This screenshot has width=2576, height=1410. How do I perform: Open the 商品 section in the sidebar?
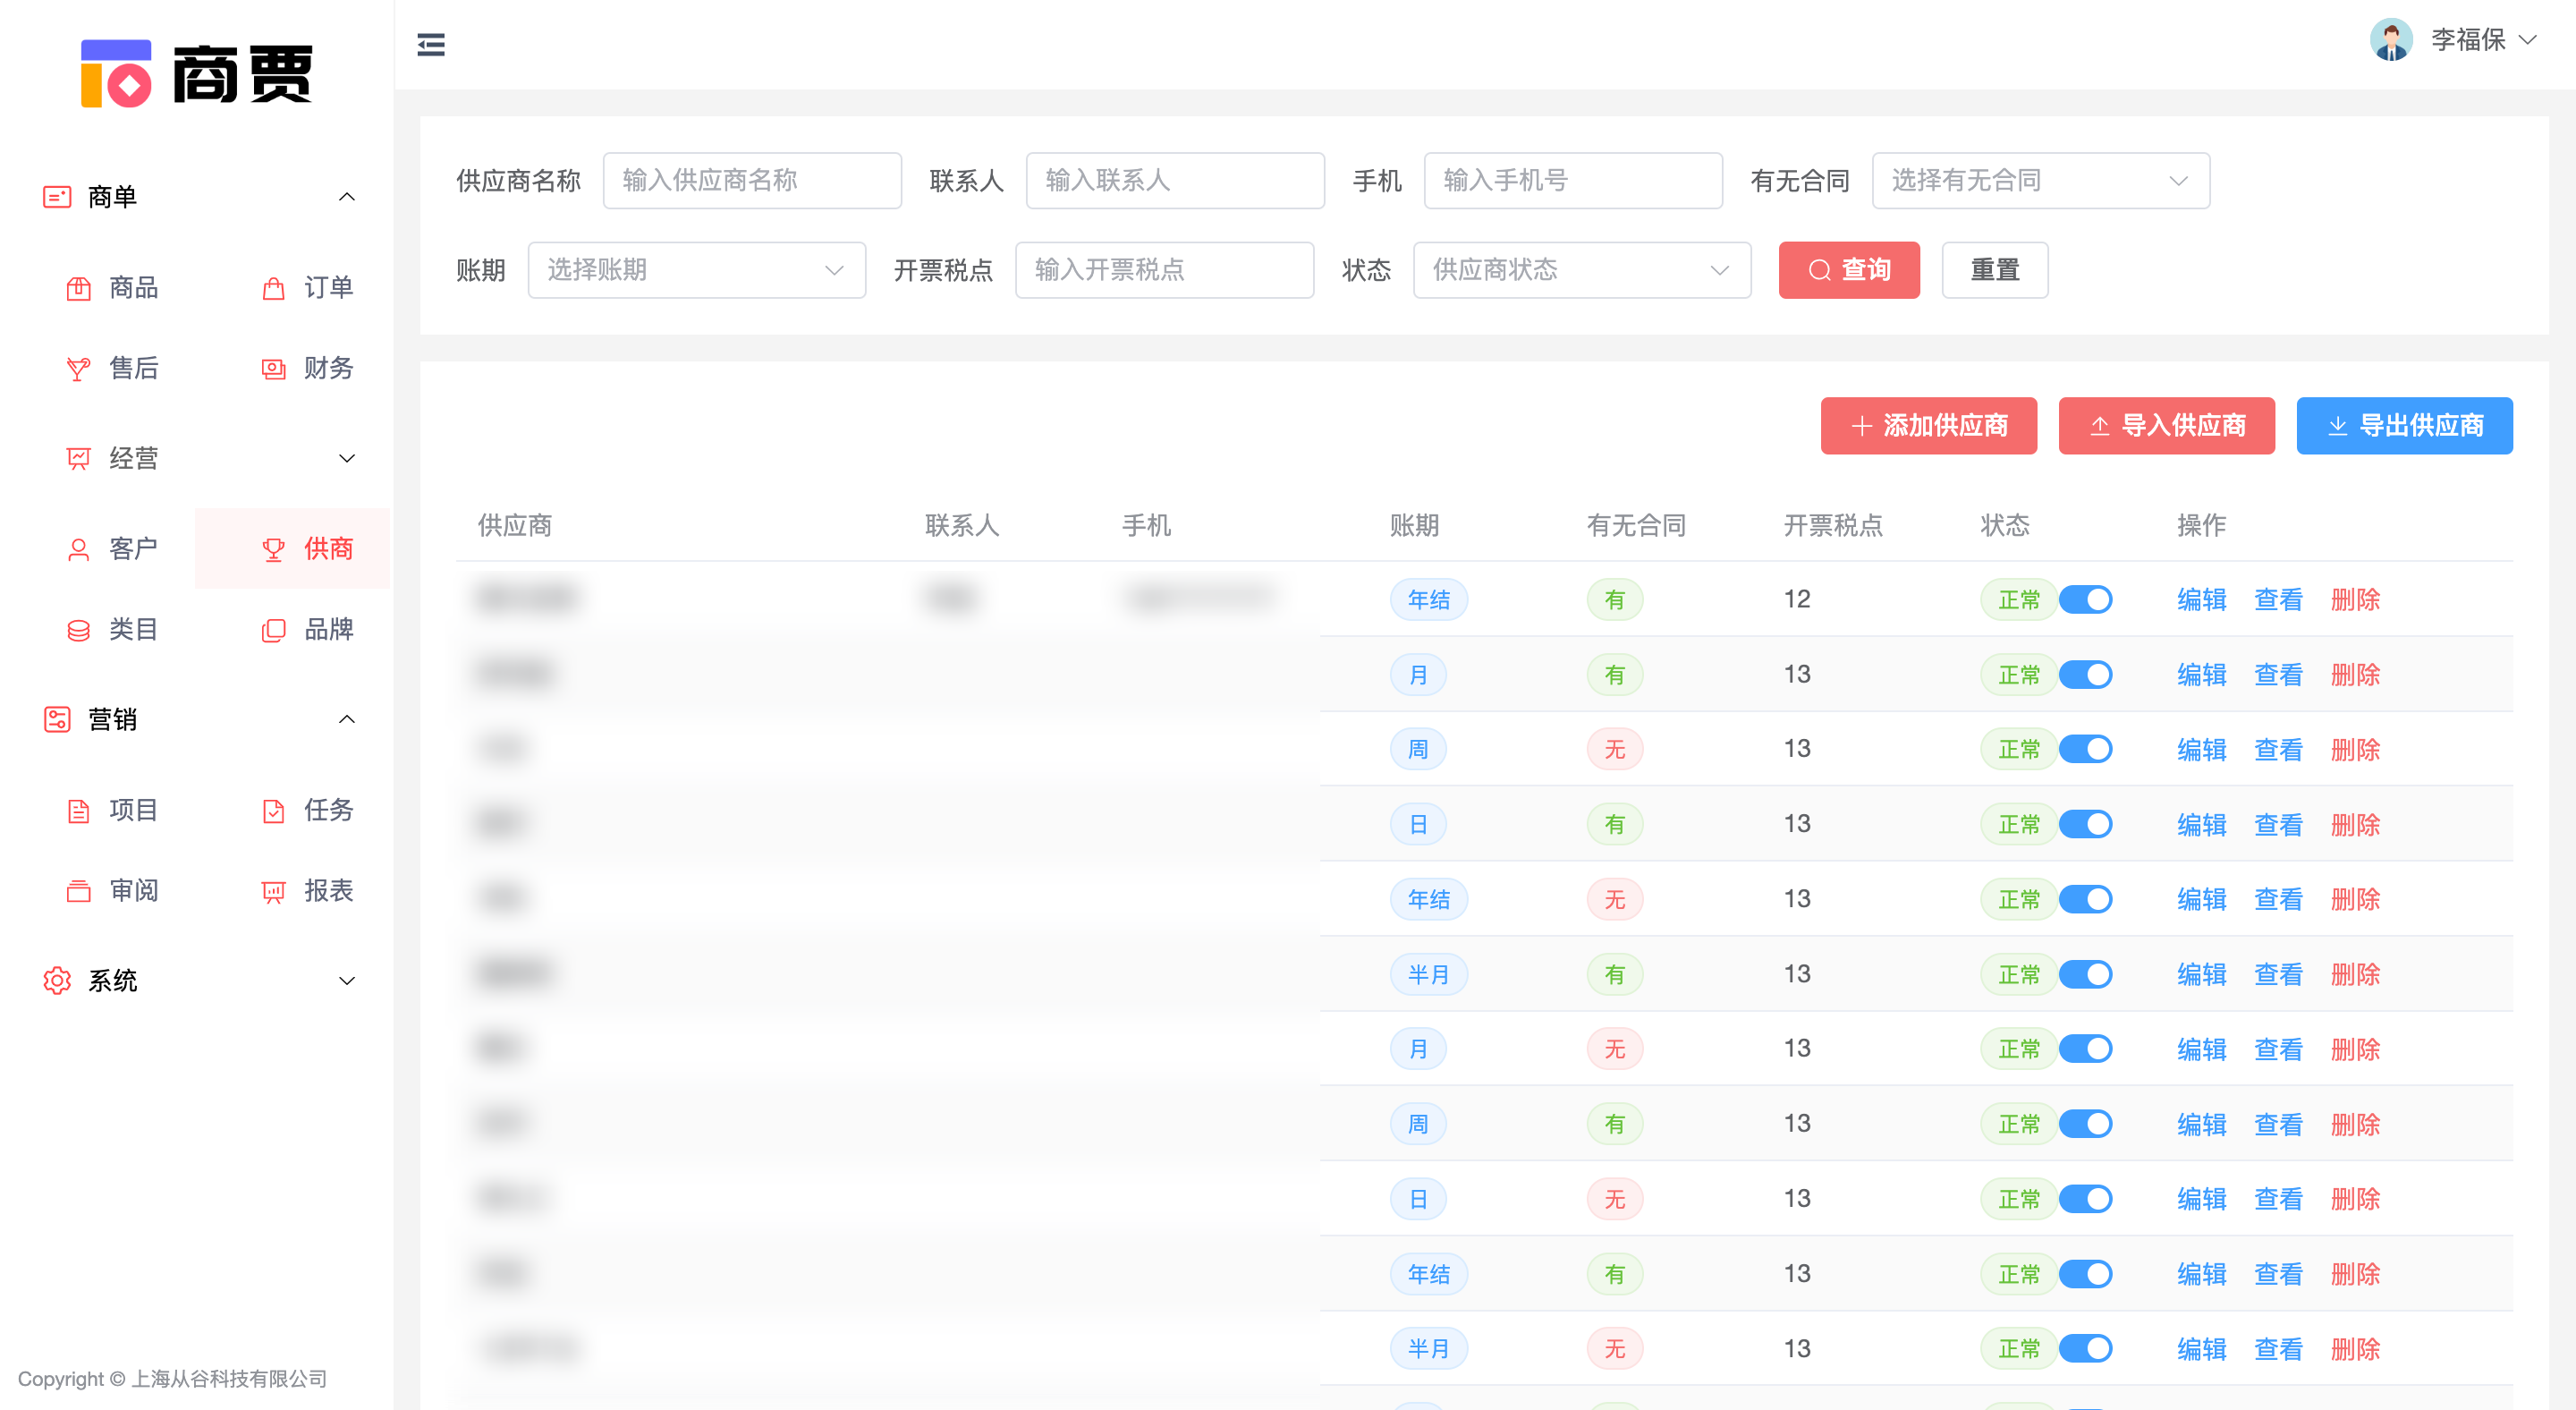tap(133, 288)
